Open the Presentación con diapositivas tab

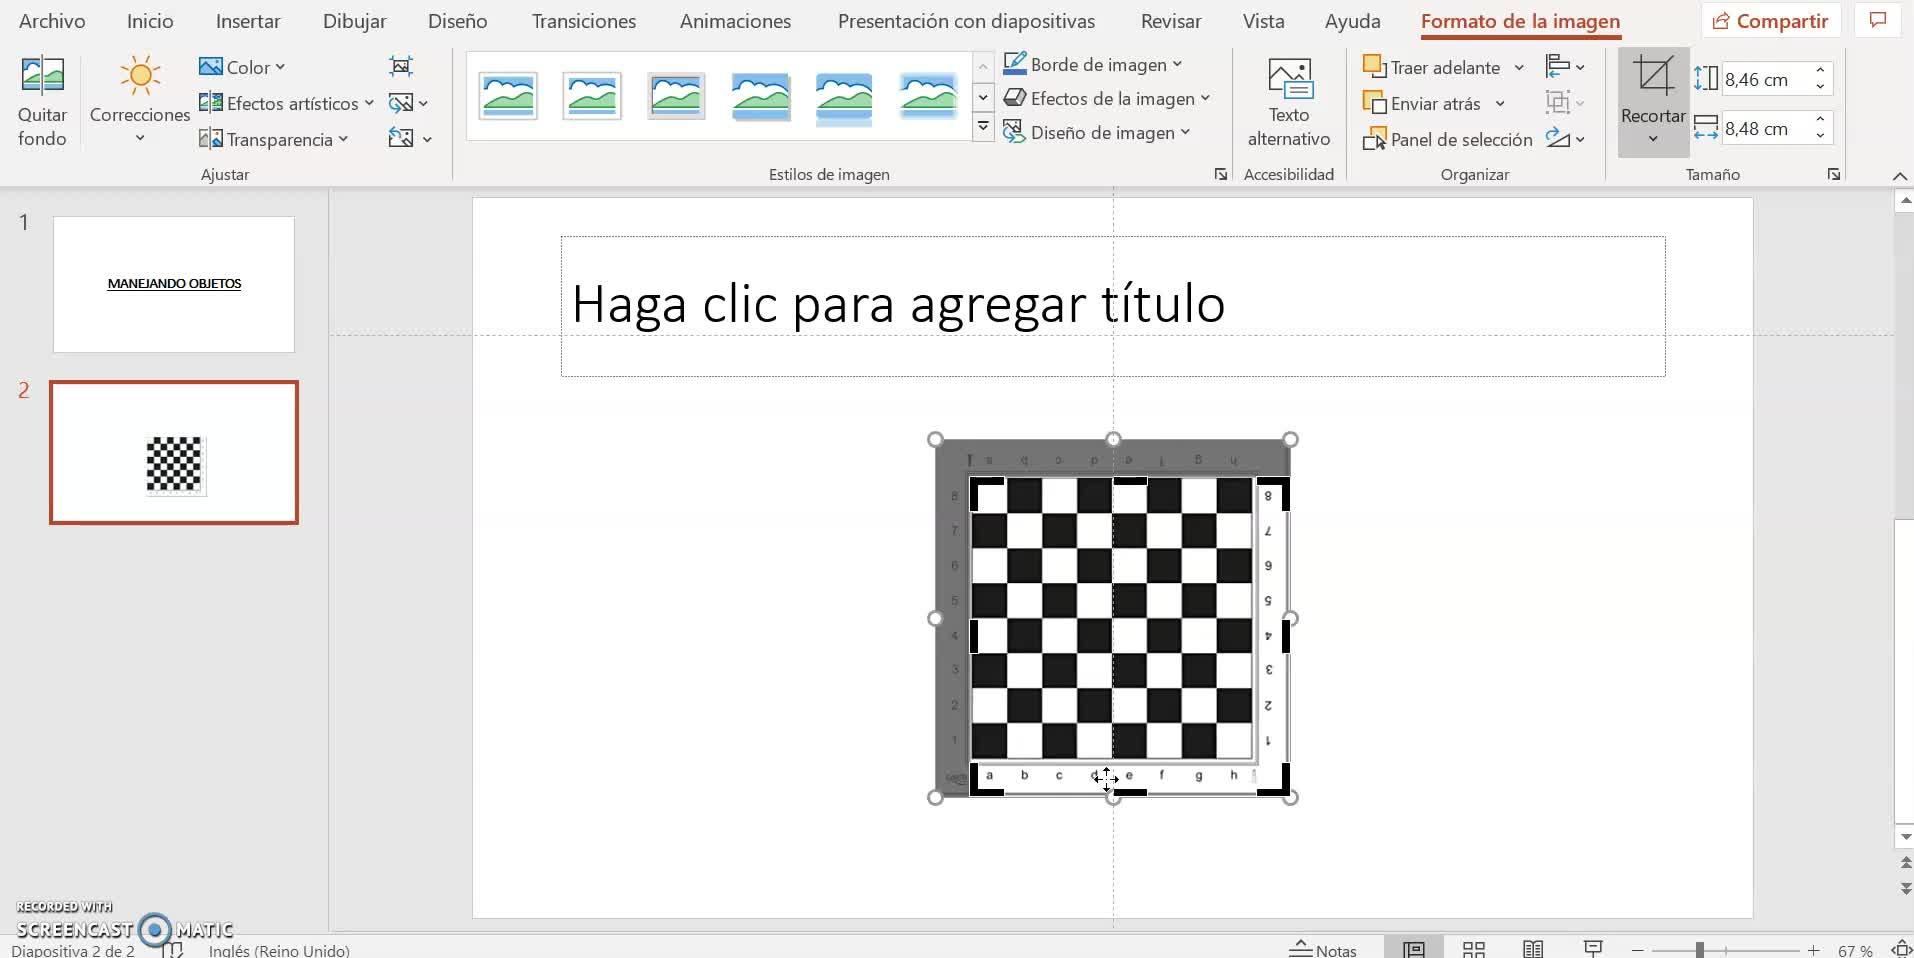click(966, 21)
